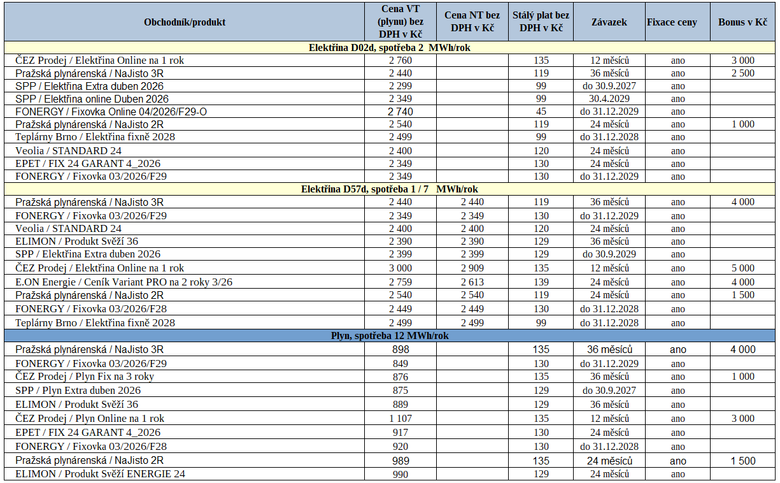The height and width of the screenshot is (483, 780).
Task: Select the 1 107 gas price cell
Action: coord(400,418)
